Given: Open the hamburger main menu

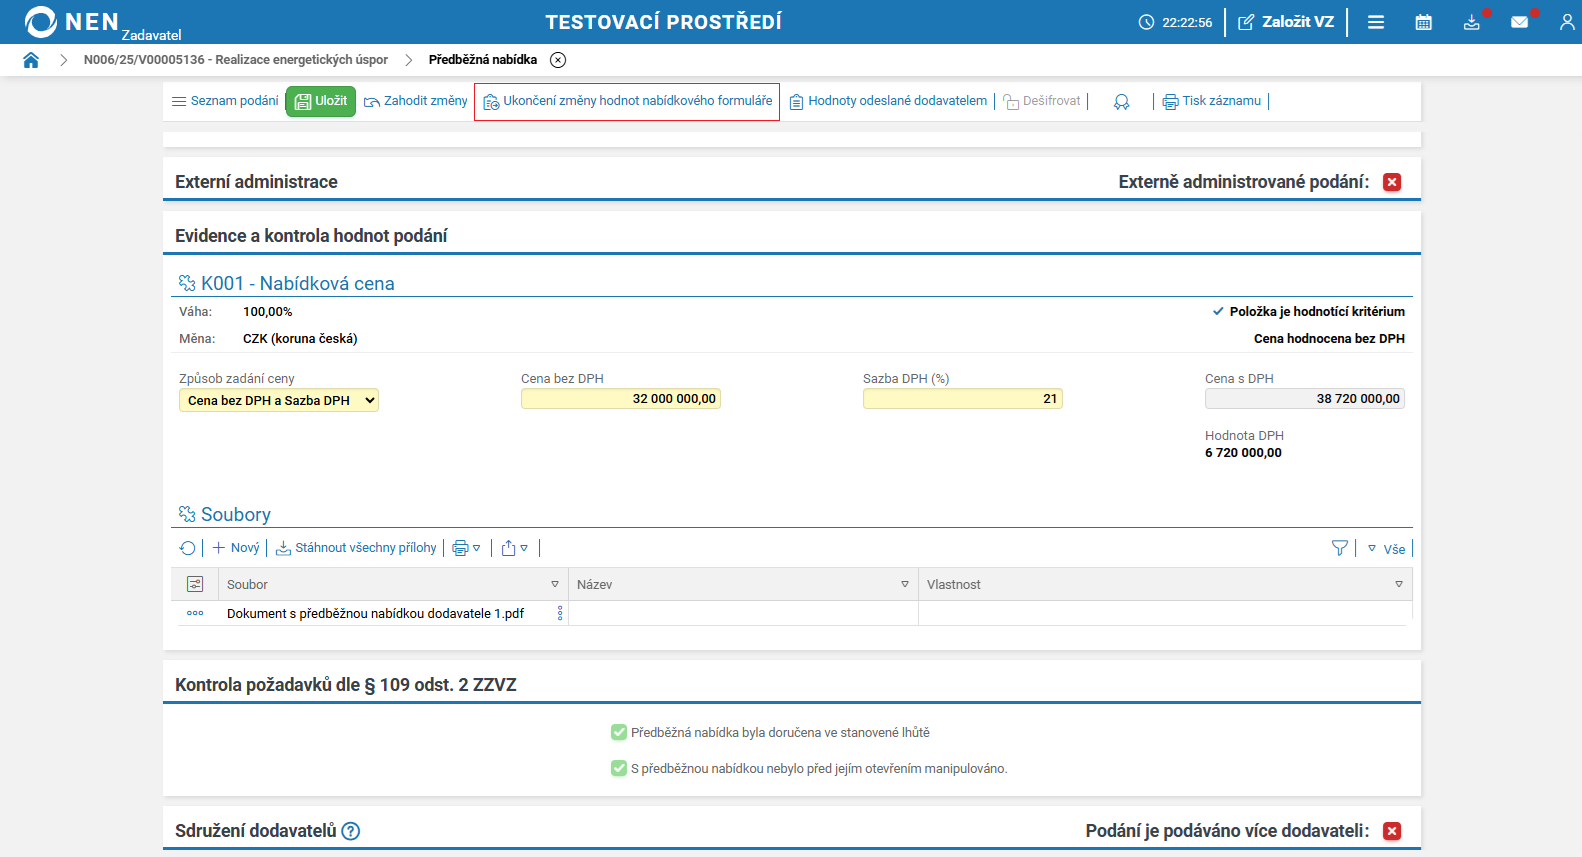Looking at the screenshot, I should tap(1376, 22).
